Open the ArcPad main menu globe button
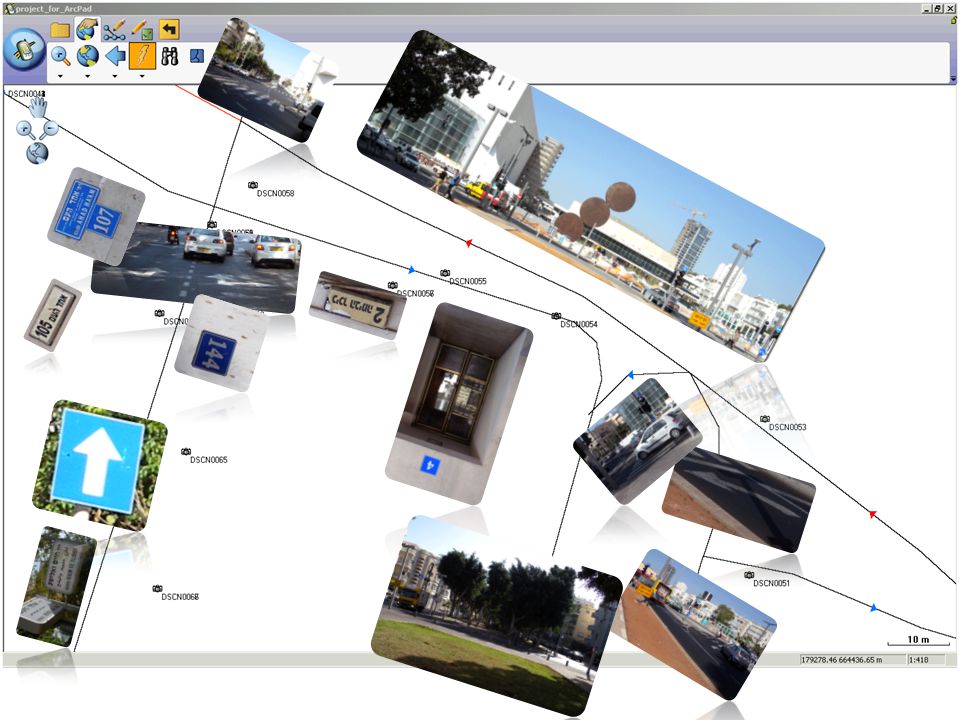The height and width of the screenshot is (720, 960). pos(24,51)
